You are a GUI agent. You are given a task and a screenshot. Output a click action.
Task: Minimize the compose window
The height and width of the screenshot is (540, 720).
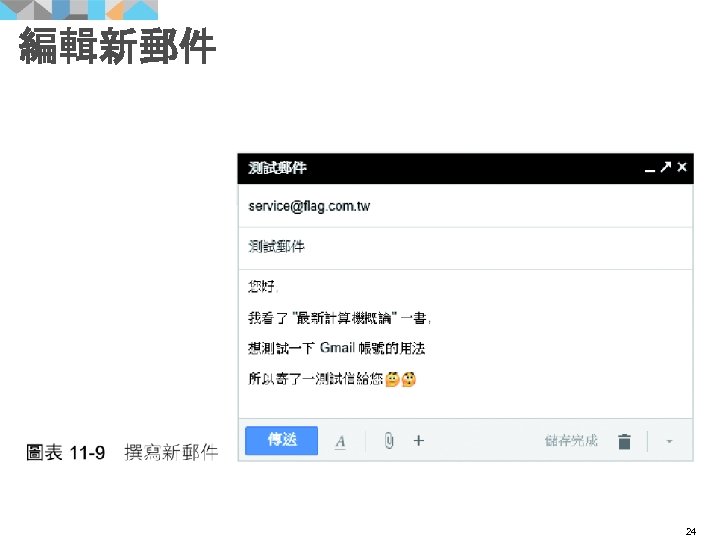(649, 170)
